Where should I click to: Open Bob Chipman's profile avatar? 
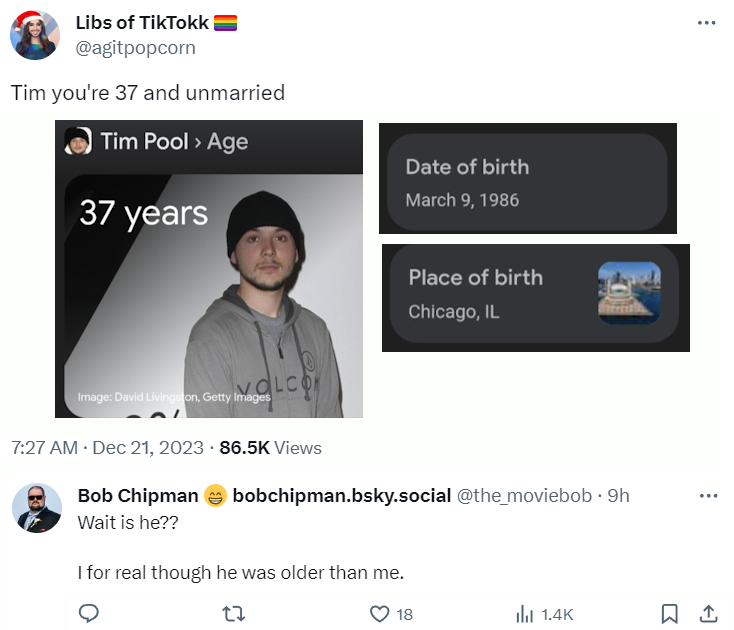coord(36,507)
